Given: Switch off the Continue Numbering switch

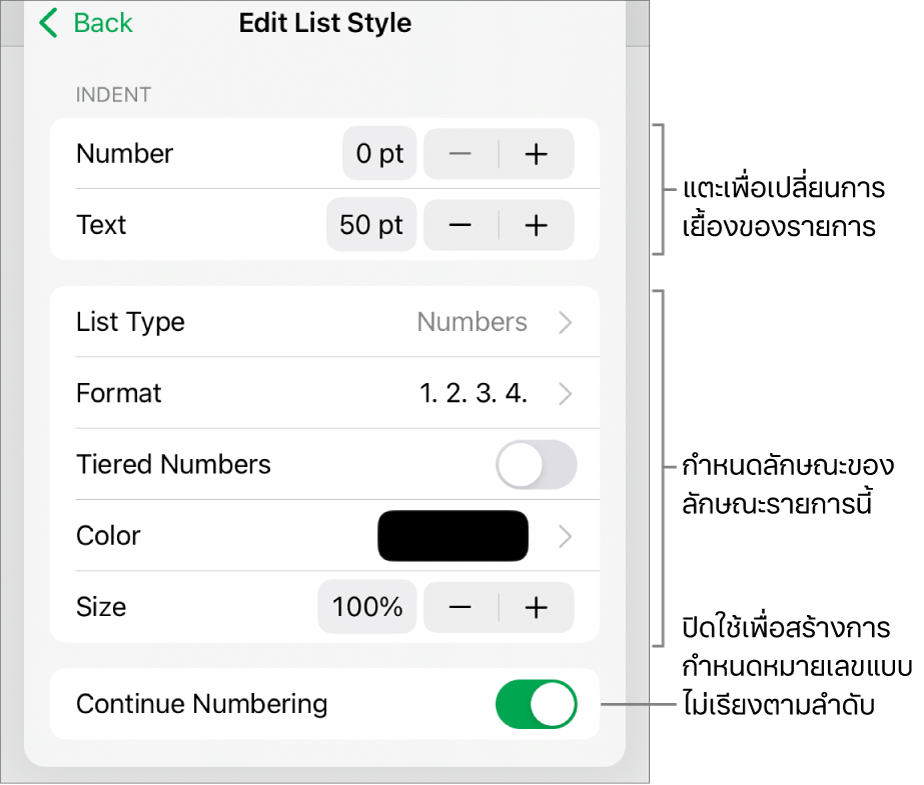Looking at the screenshot, I should pyautogui.click(x=536, y=704).
